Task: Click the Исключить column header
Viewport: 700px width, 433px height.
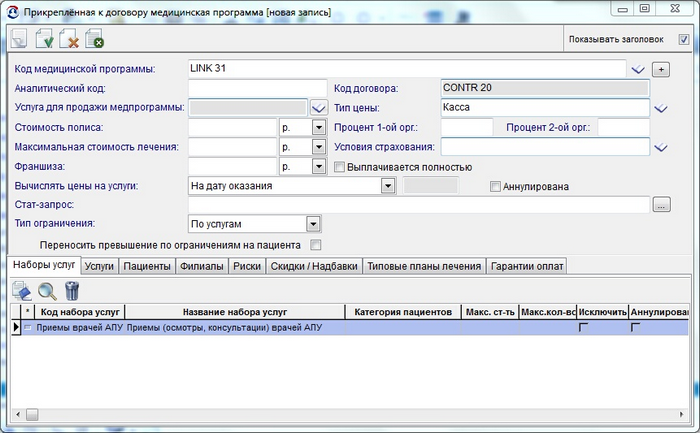Action: (x=603, y=312)
